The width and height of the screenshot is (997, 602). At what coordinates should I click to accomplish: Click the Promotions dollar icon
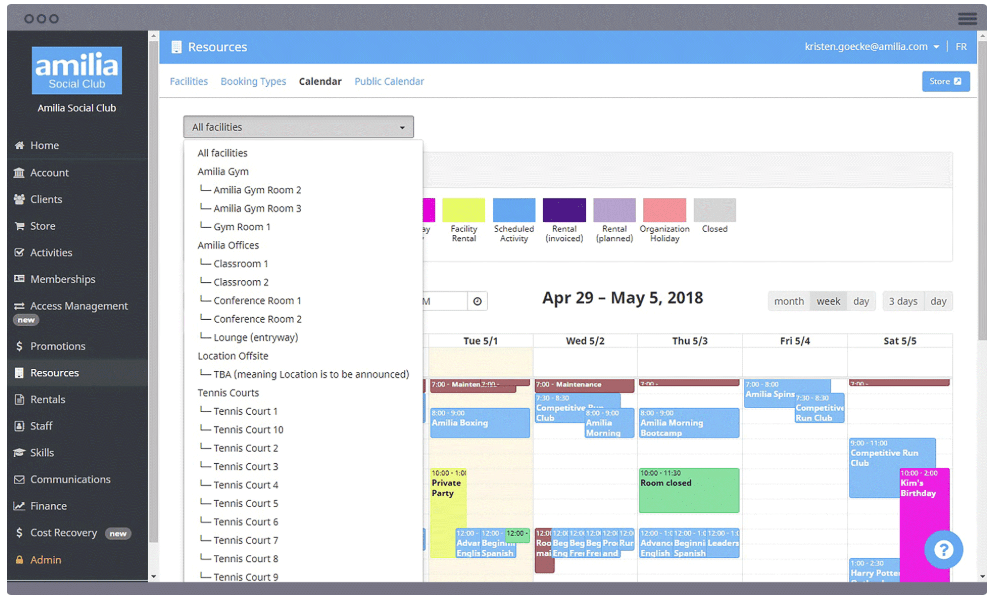click(x=19, y=346)
